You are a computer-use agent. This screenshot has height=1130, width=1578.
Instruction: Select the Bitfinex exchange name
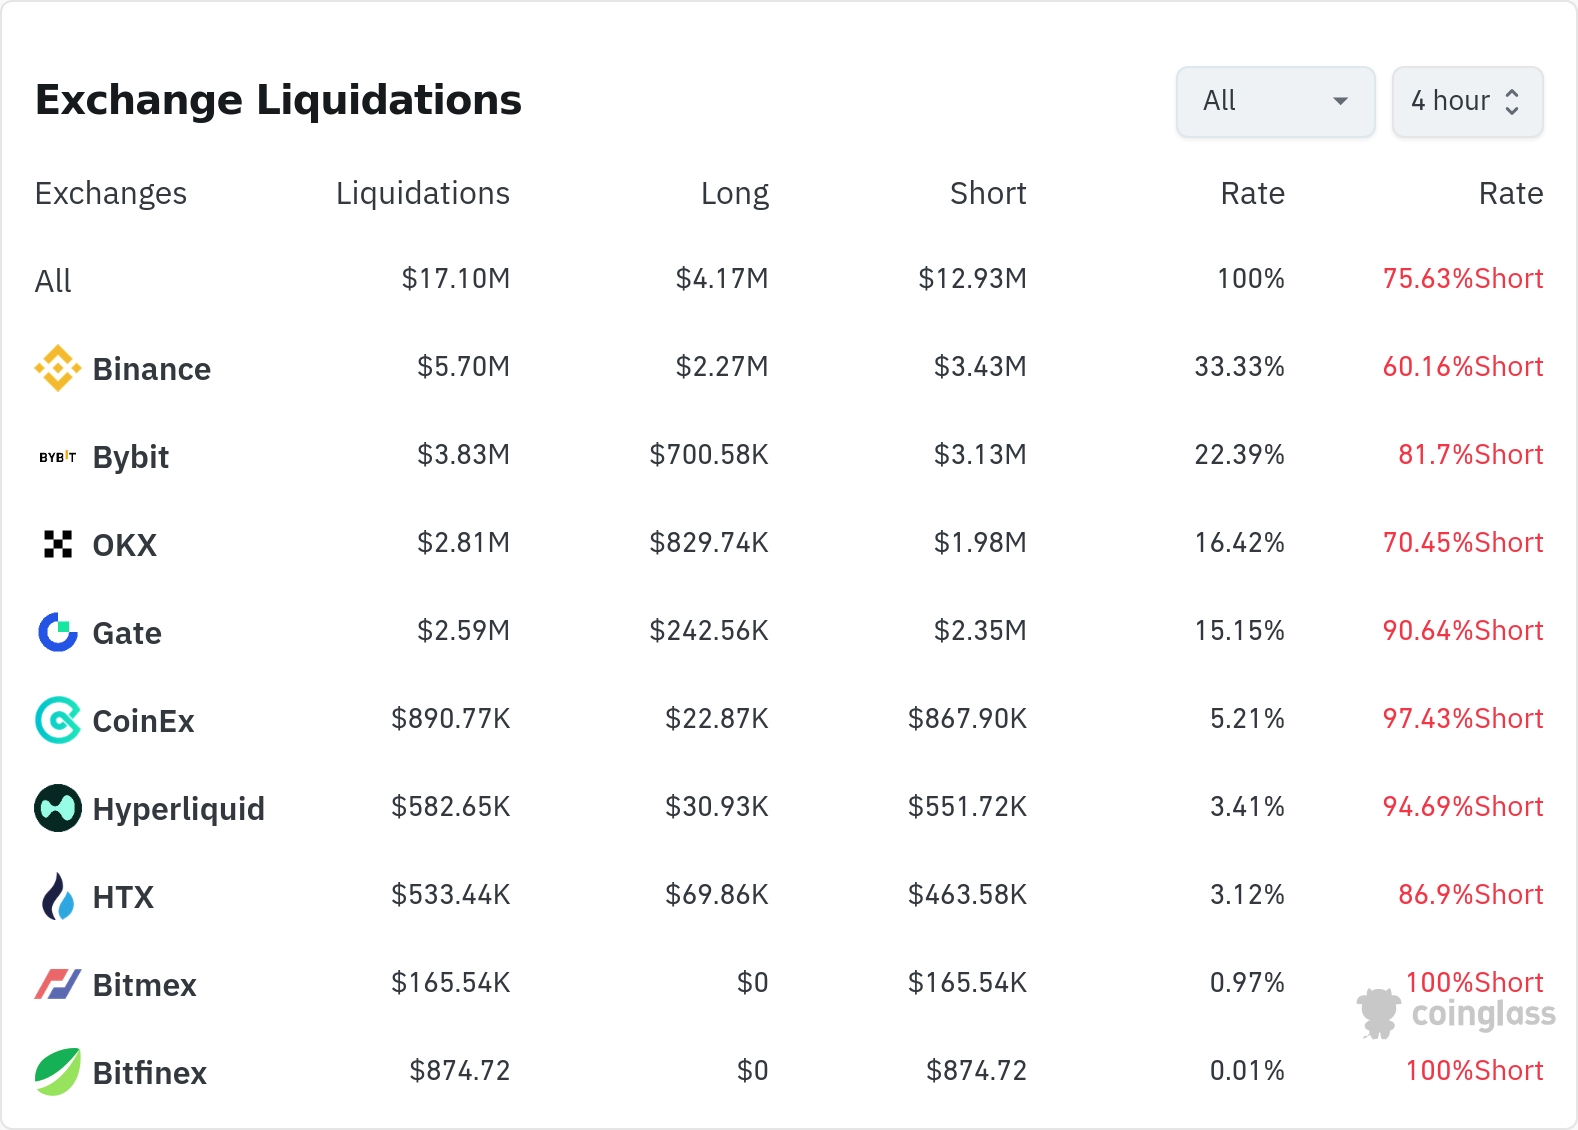pyautogui.click(x=149, y=1073)
